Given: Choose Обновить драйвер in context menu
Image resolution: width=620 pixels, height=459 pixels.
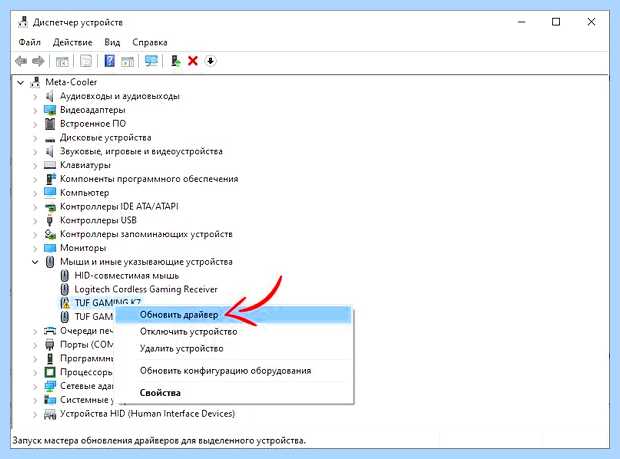Looking at the screenshot, I should [233, 315].
